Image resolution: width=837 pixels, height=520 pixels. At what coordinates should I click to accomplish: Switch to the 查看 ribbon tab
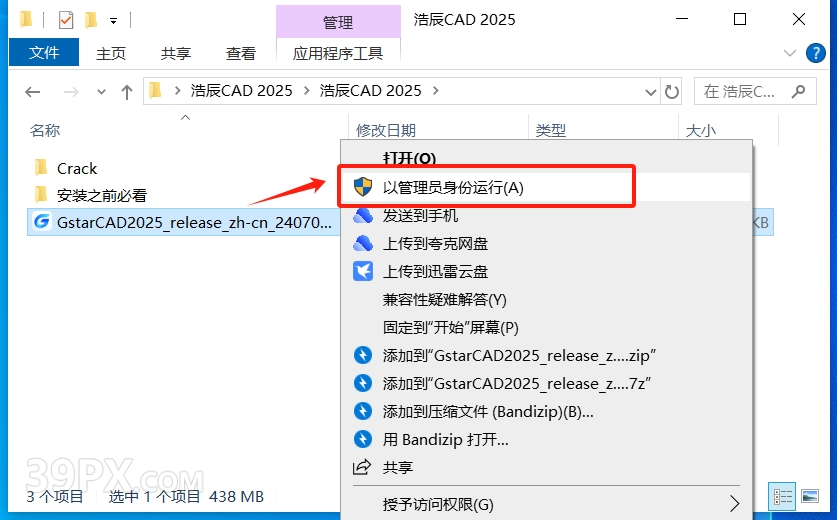[x=241, y=53]
